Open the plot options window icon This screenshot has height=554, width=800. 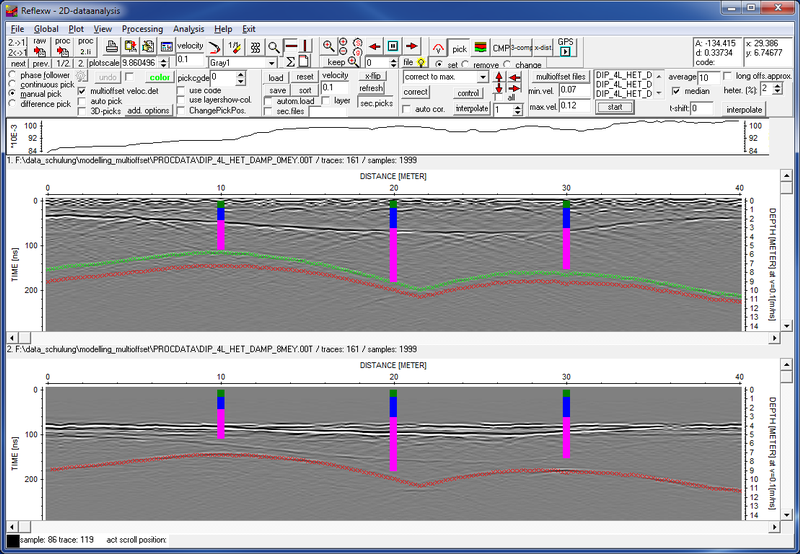[166, 47]
